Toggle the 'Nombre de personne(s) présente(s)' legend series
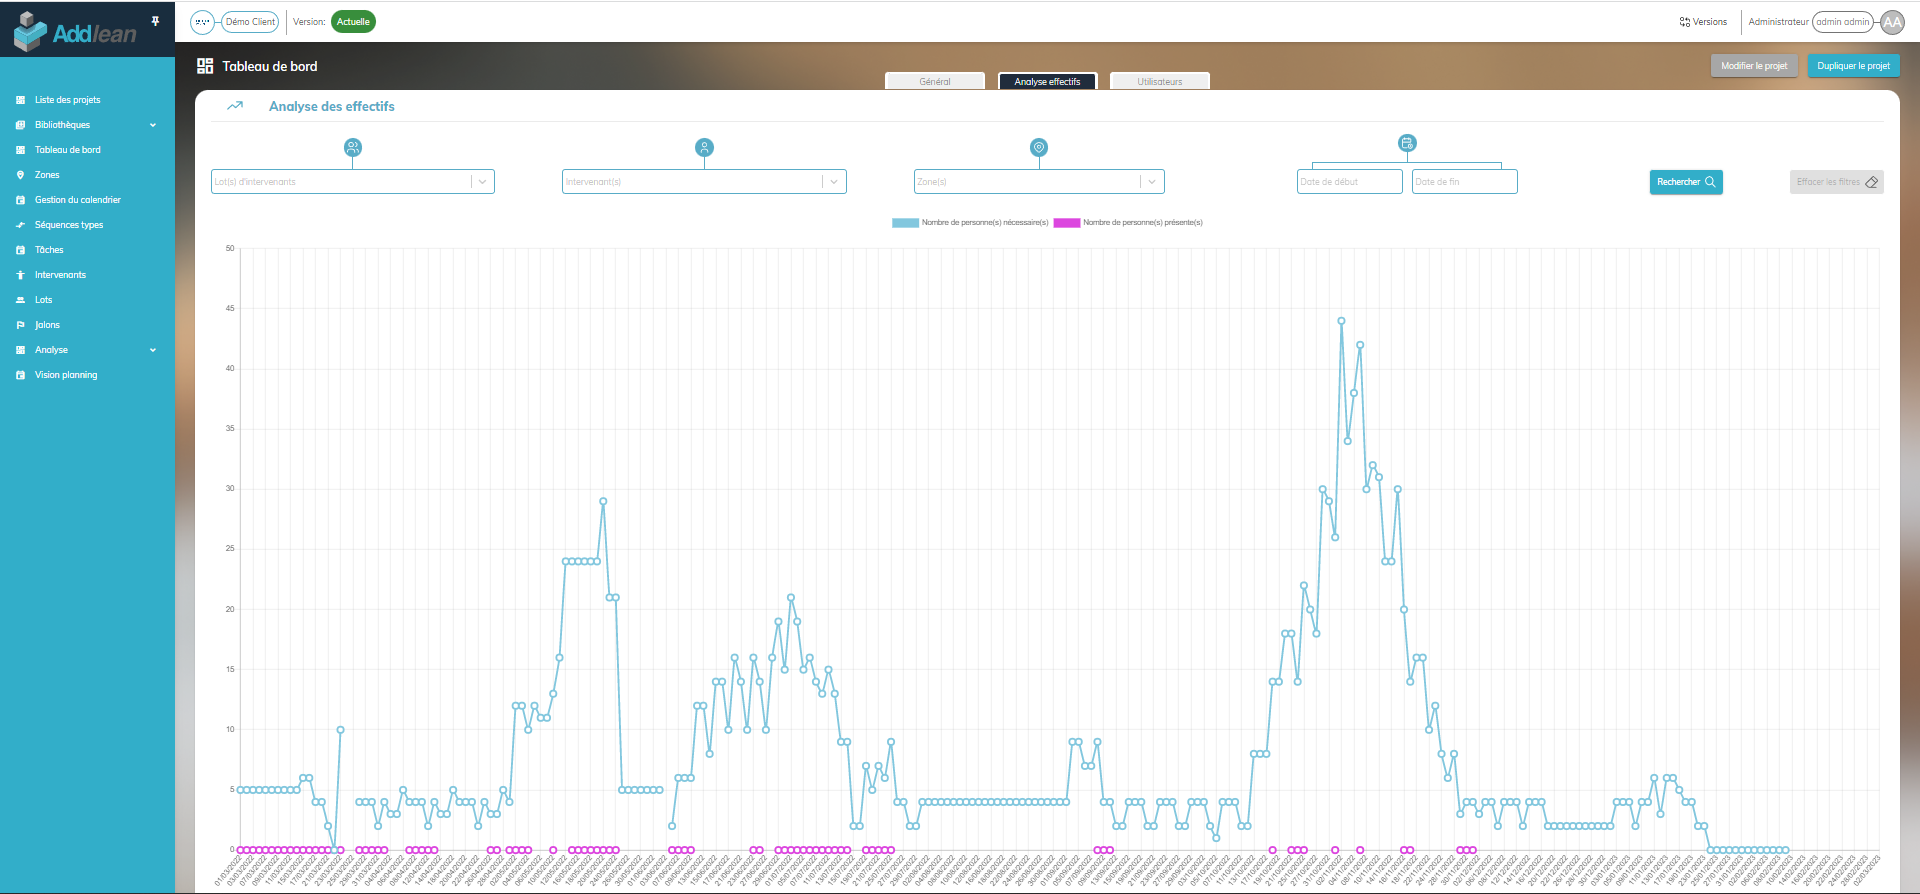Image resolution: width=1920 pixels, height=894 pixels. tap(1142, 223)
